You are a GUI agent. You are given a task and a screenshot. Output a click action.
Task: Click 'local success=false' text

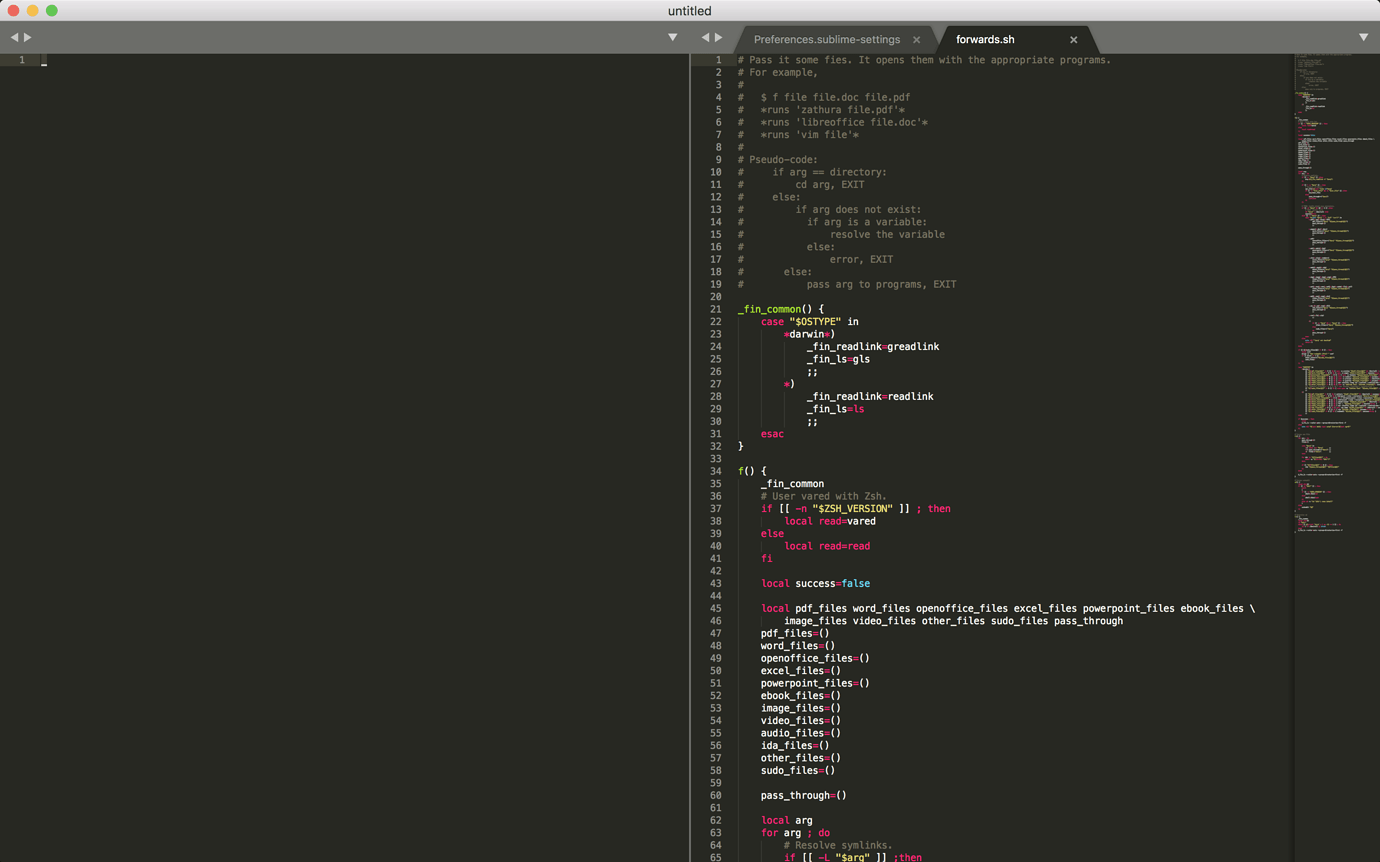(x=816, y=584)
